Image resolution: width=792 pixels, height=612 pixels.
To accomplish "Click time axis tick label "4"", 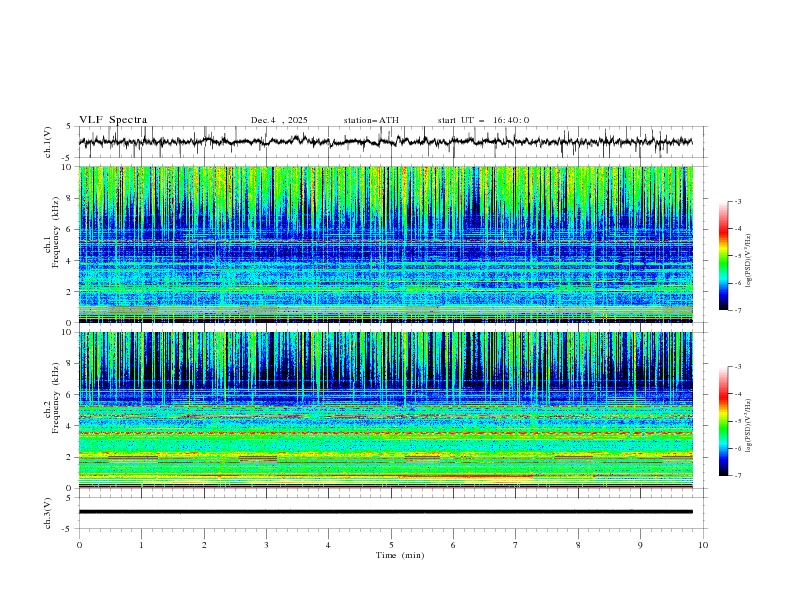I will tap(328, 545).
